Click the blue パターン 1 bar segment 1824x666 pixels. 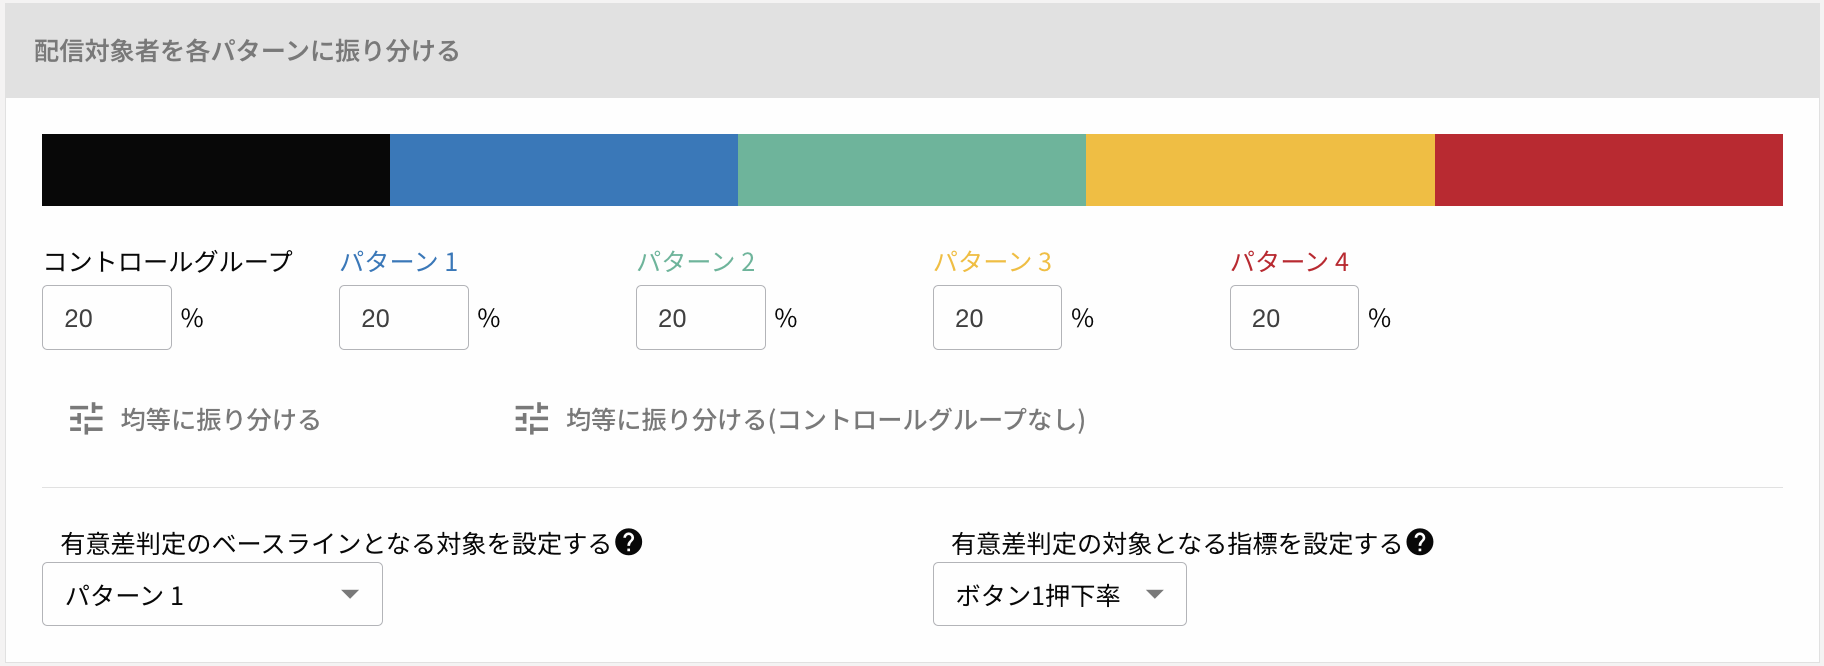pyautogui.click(x=564, y=170)
